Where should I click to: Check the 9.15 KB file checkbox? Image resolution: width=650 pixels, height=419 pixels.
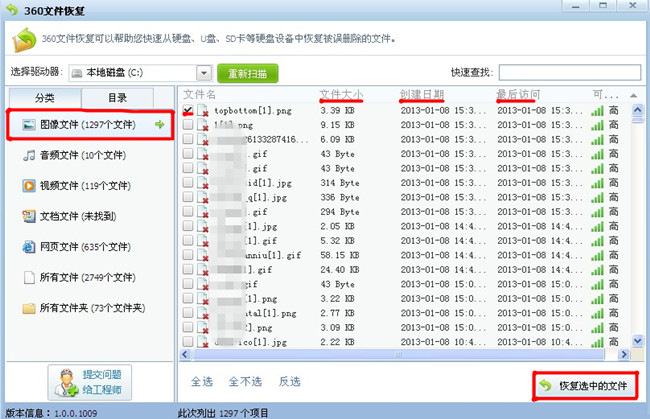pyautogui.click(x=188, y=124)
